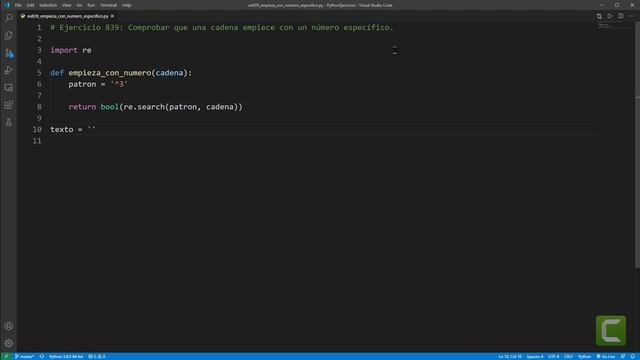Run Python file with the play icon

(x=610, y=16)
